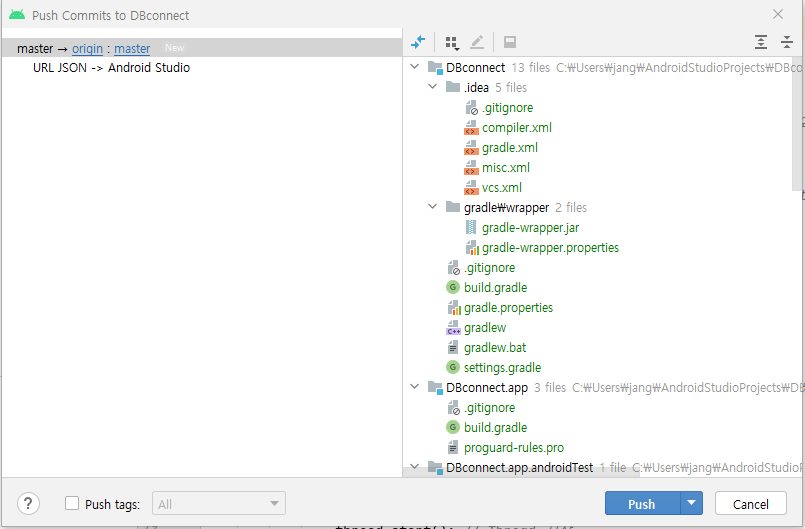The image size is (805, 529).
Task: Click the Cancel button
Action: (751, 503)
